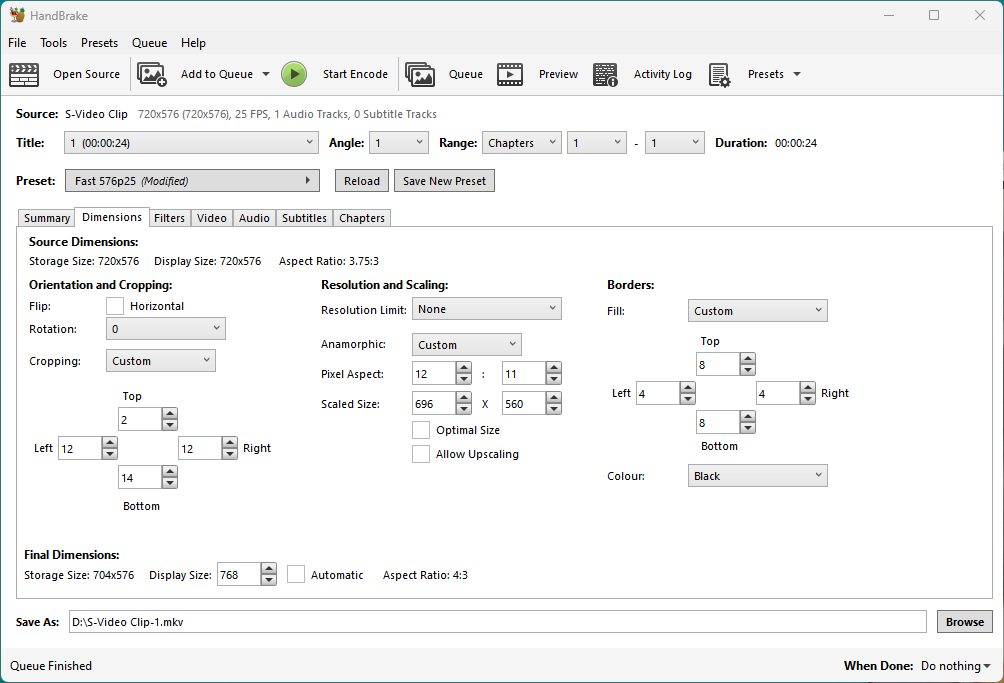Increase the Borders Top value
The height and width of the screenshot is (683, 1004).
pyautogui.click(x=748, y=359)
